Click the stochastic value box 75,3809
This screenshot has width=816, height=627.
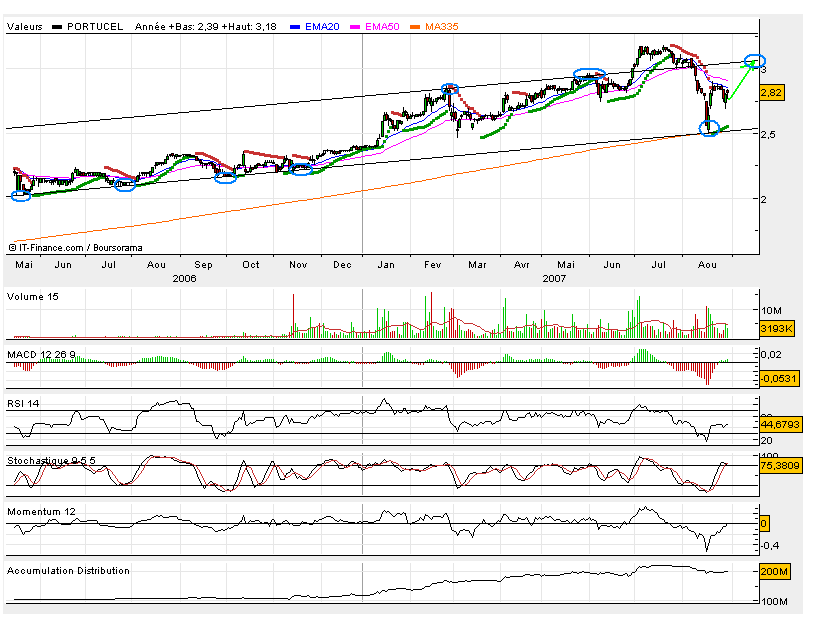[x=780, y=465]
